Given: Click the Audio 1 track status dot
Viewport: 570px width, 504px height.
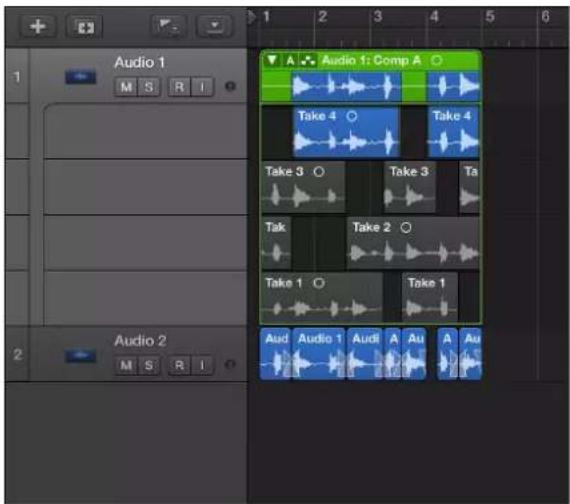Looking at the screenshot, I should click(230, 86).
